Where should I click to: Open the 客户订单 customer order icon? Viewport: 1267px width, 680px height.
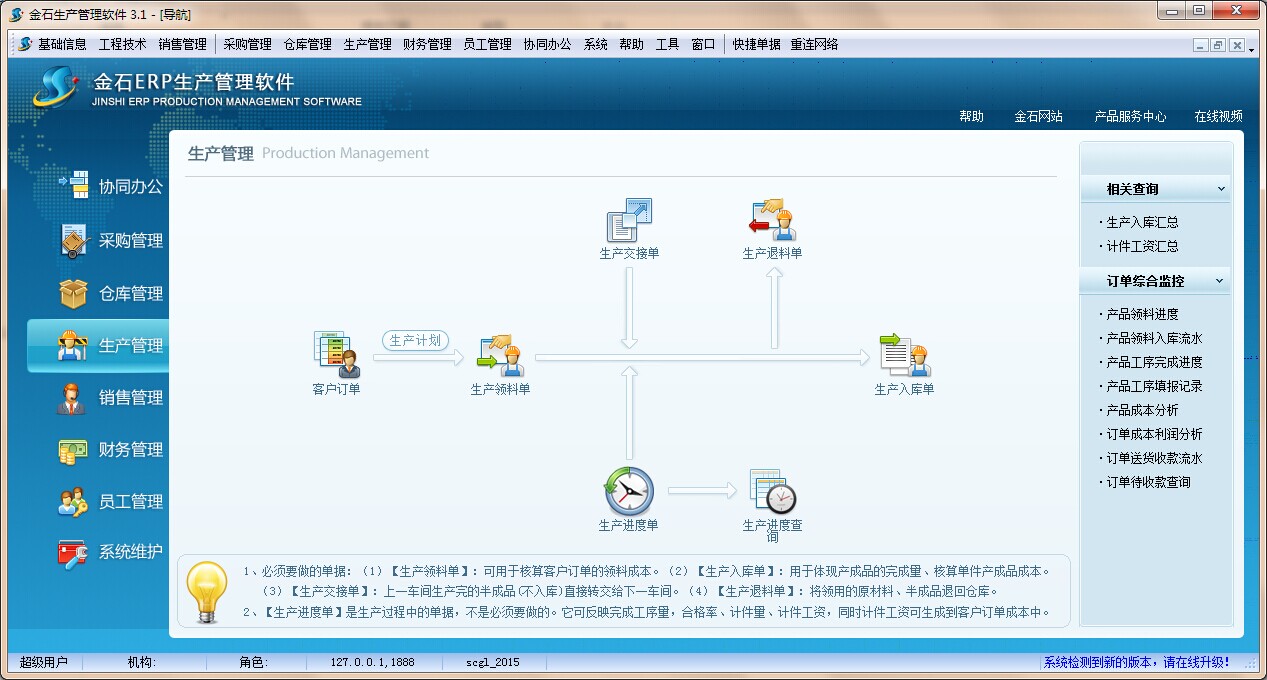[x=336, y=355]
